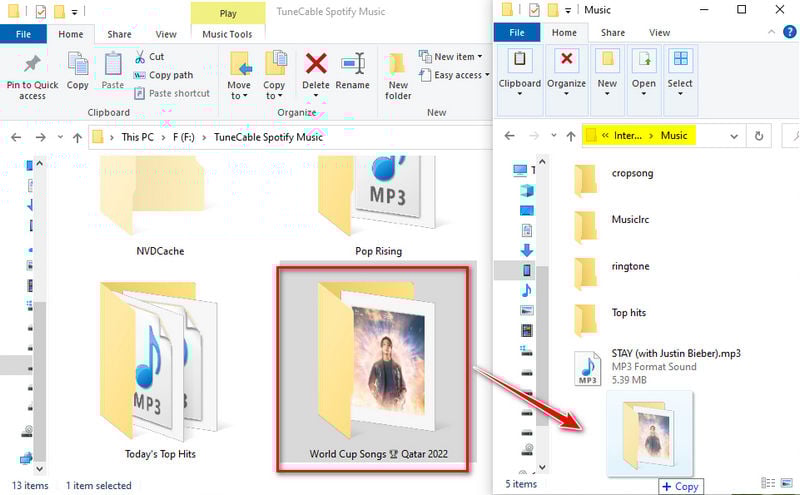Switch Music window to details view
Viewport: 800px width, 495px height.
(768, 482)
